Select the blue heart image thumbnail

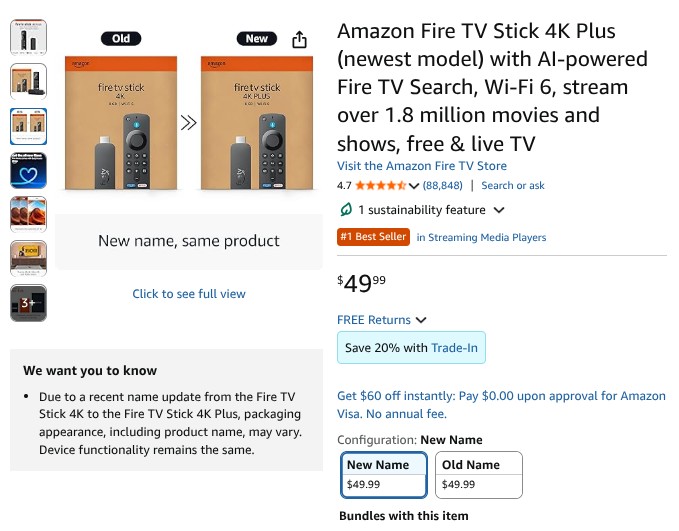28,171
